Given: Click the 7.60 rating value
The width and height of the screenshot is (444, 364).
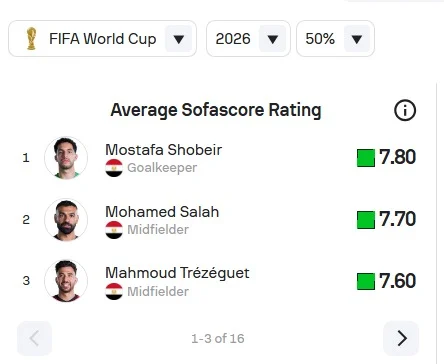Looking at the screenshot, I should tap(397, 281).
